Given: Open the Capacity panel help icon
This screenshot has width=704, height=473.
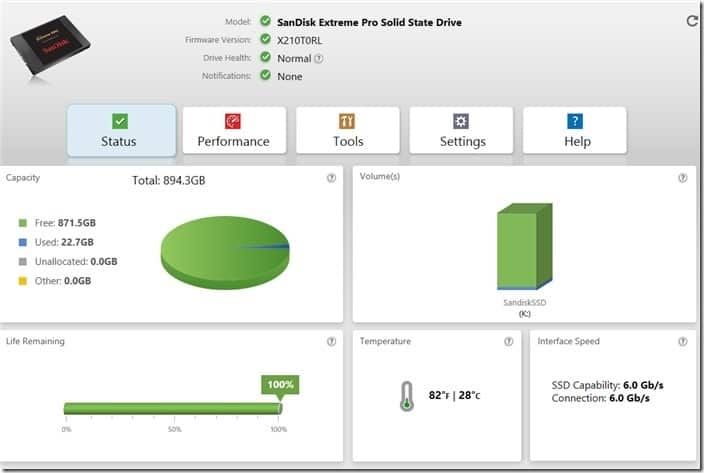Looking at the screenshot, I should [x=331, y=178].
